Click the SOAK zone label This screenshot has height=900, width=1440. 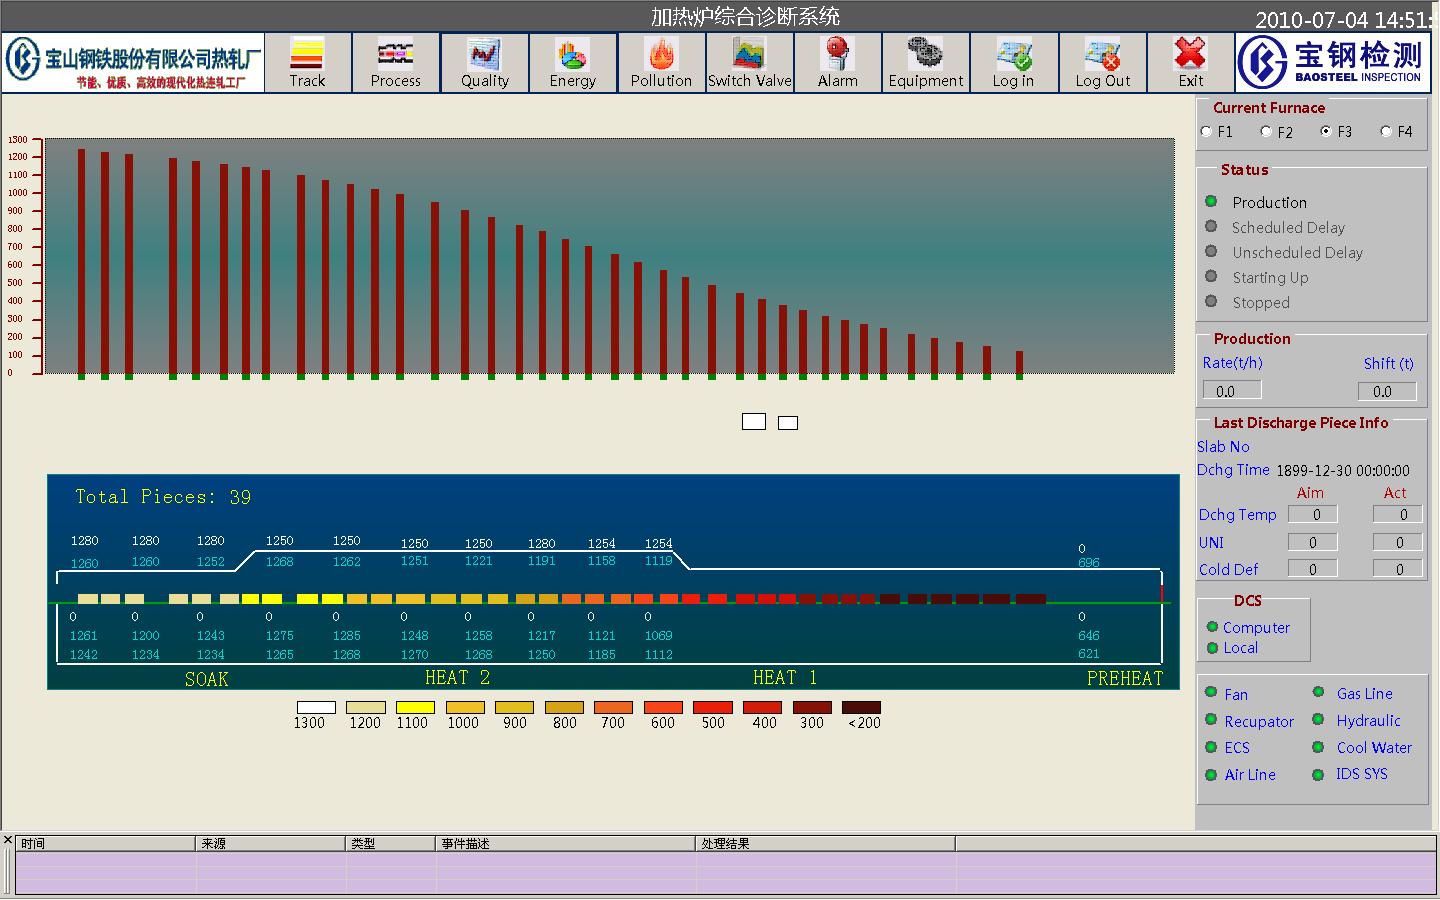(x=207, y=679)
